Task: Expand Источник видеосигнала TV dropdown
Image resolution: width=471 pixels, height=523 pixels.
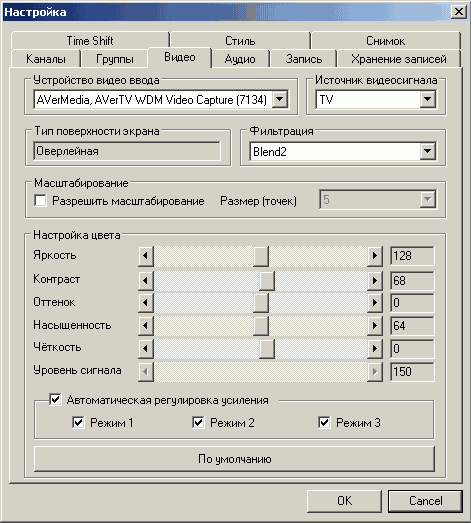Action: click(427, 99)
